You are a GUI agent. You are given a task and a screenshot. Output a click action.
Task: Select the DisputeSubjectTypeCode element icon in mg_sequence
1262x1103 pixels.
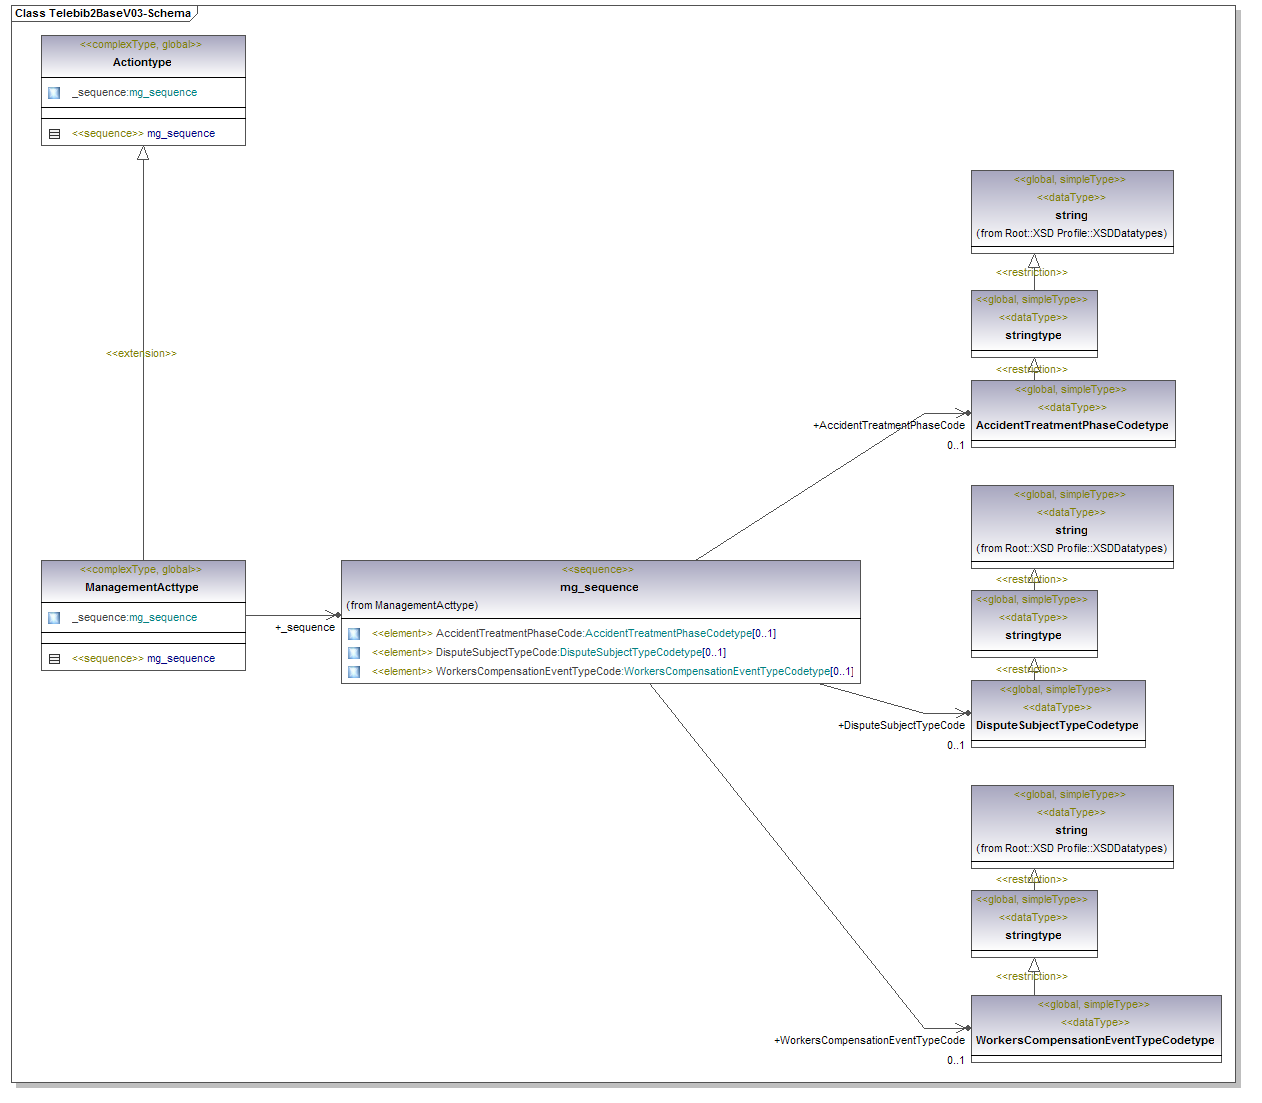tap(354, 653)
